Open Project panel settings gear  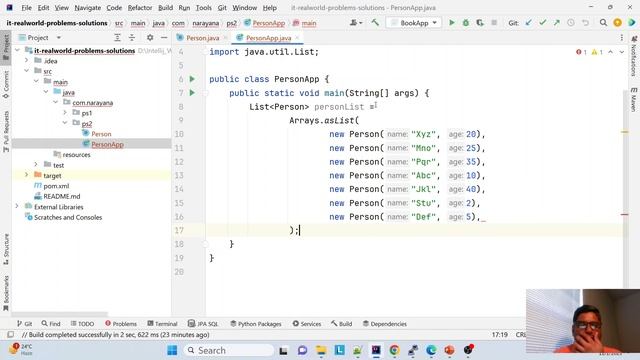(x=150, y=38)
